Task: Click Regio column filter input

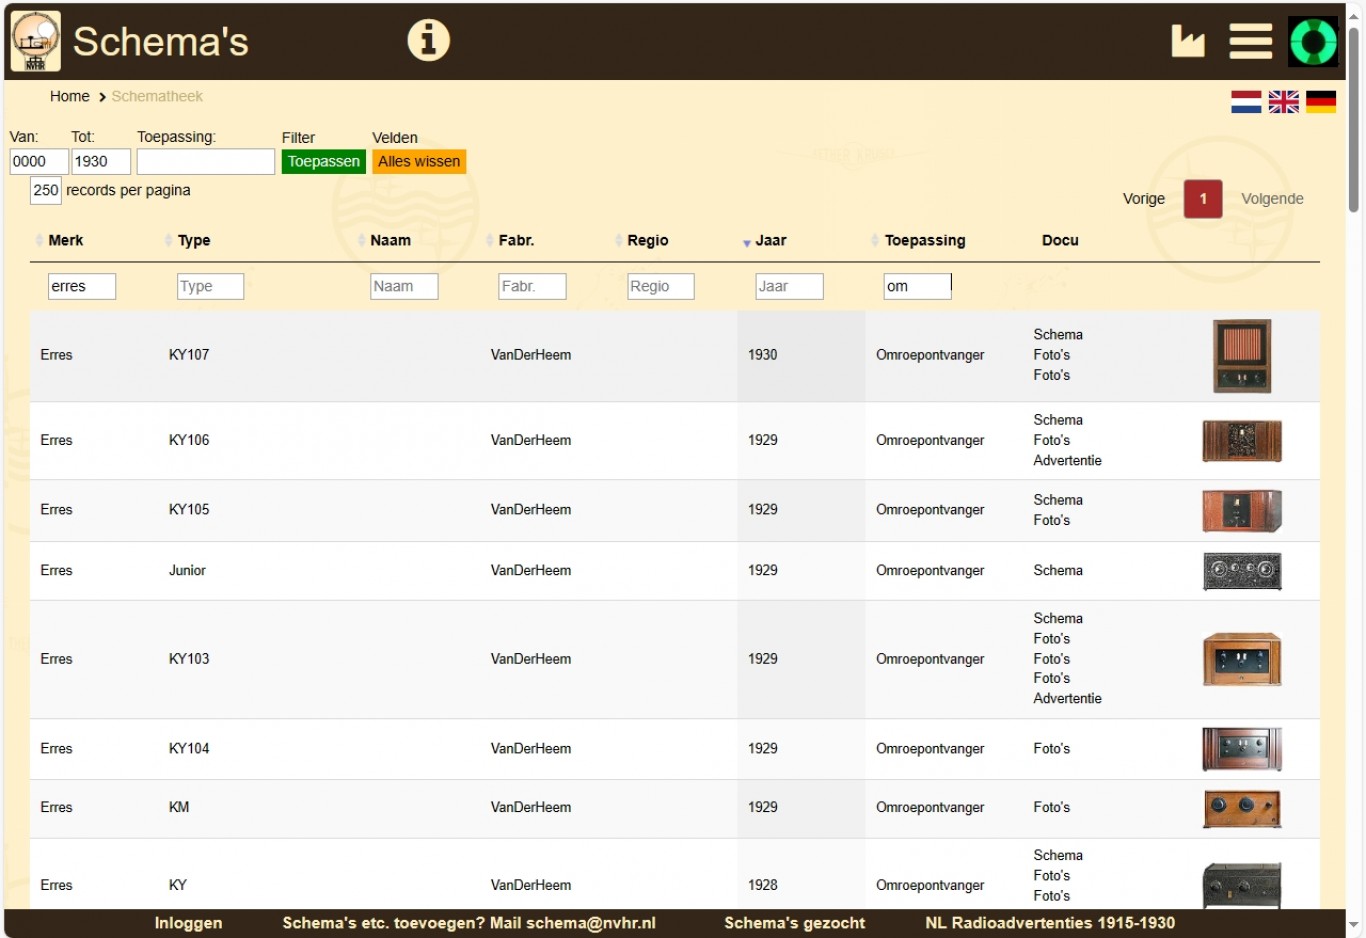Action: tap(660, 286)
